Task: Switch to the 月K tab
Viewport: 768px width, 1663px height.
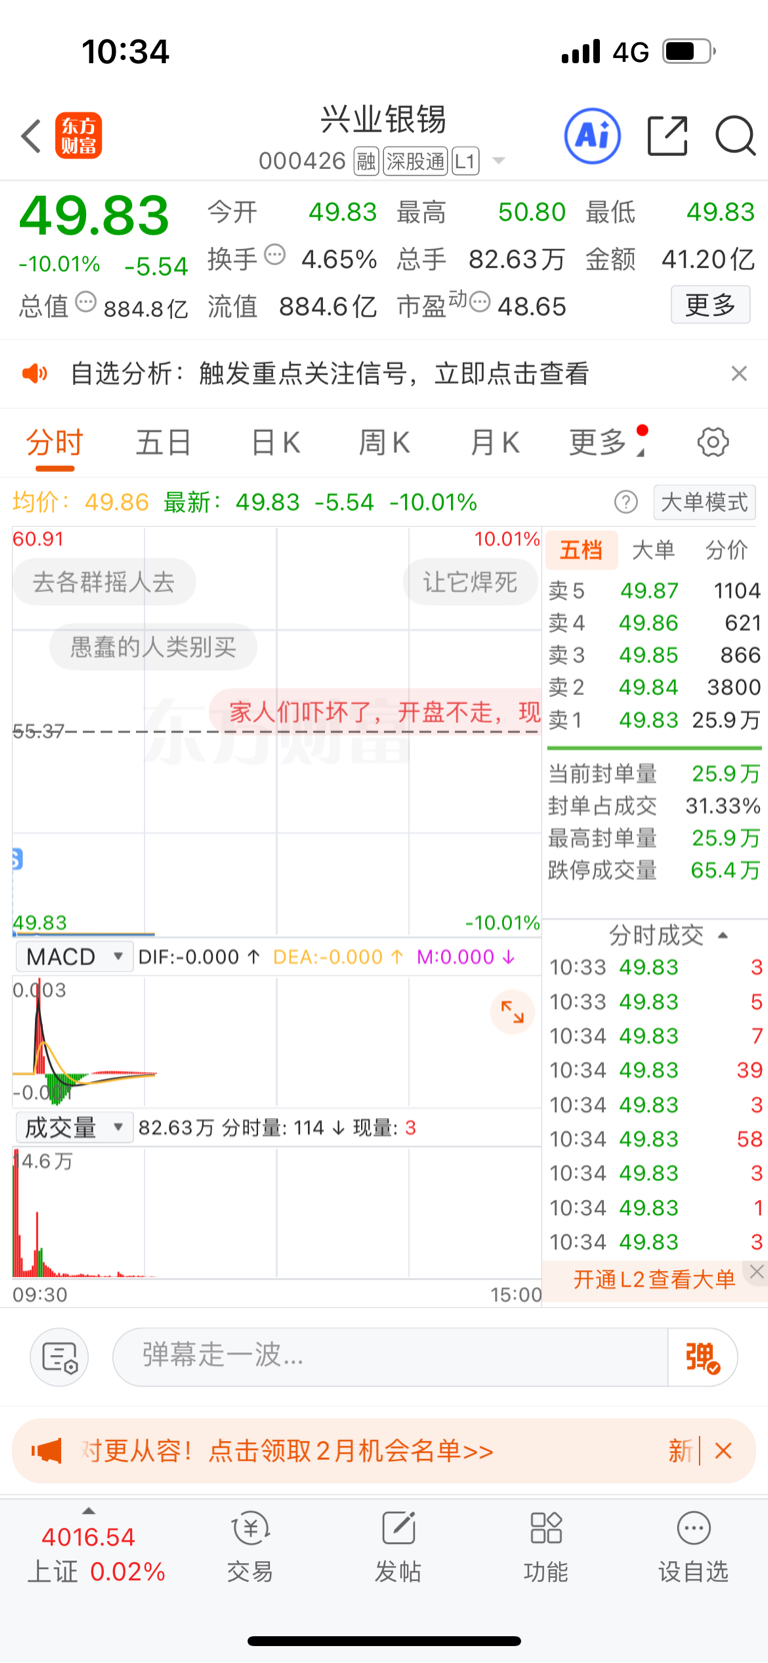Action: point(494,442)
